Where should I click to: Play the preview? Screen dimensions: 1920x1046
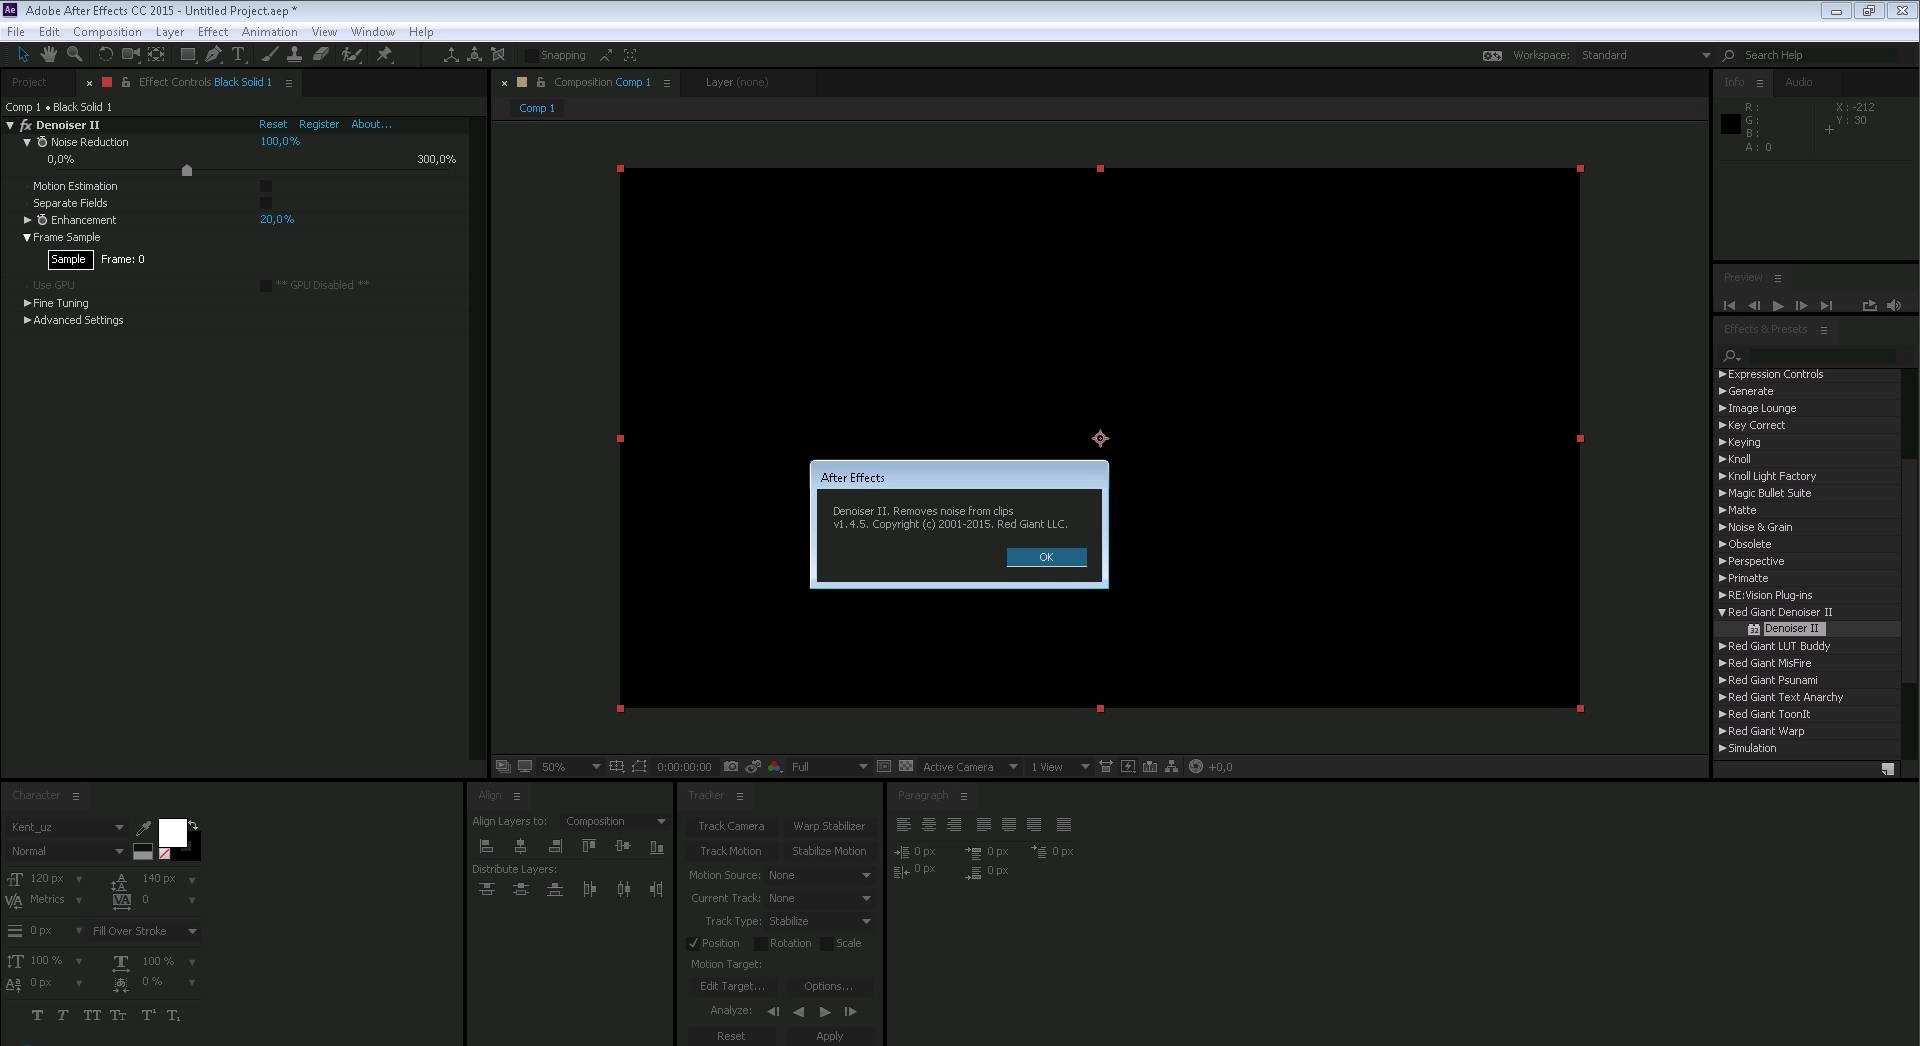click(1778, 306)
